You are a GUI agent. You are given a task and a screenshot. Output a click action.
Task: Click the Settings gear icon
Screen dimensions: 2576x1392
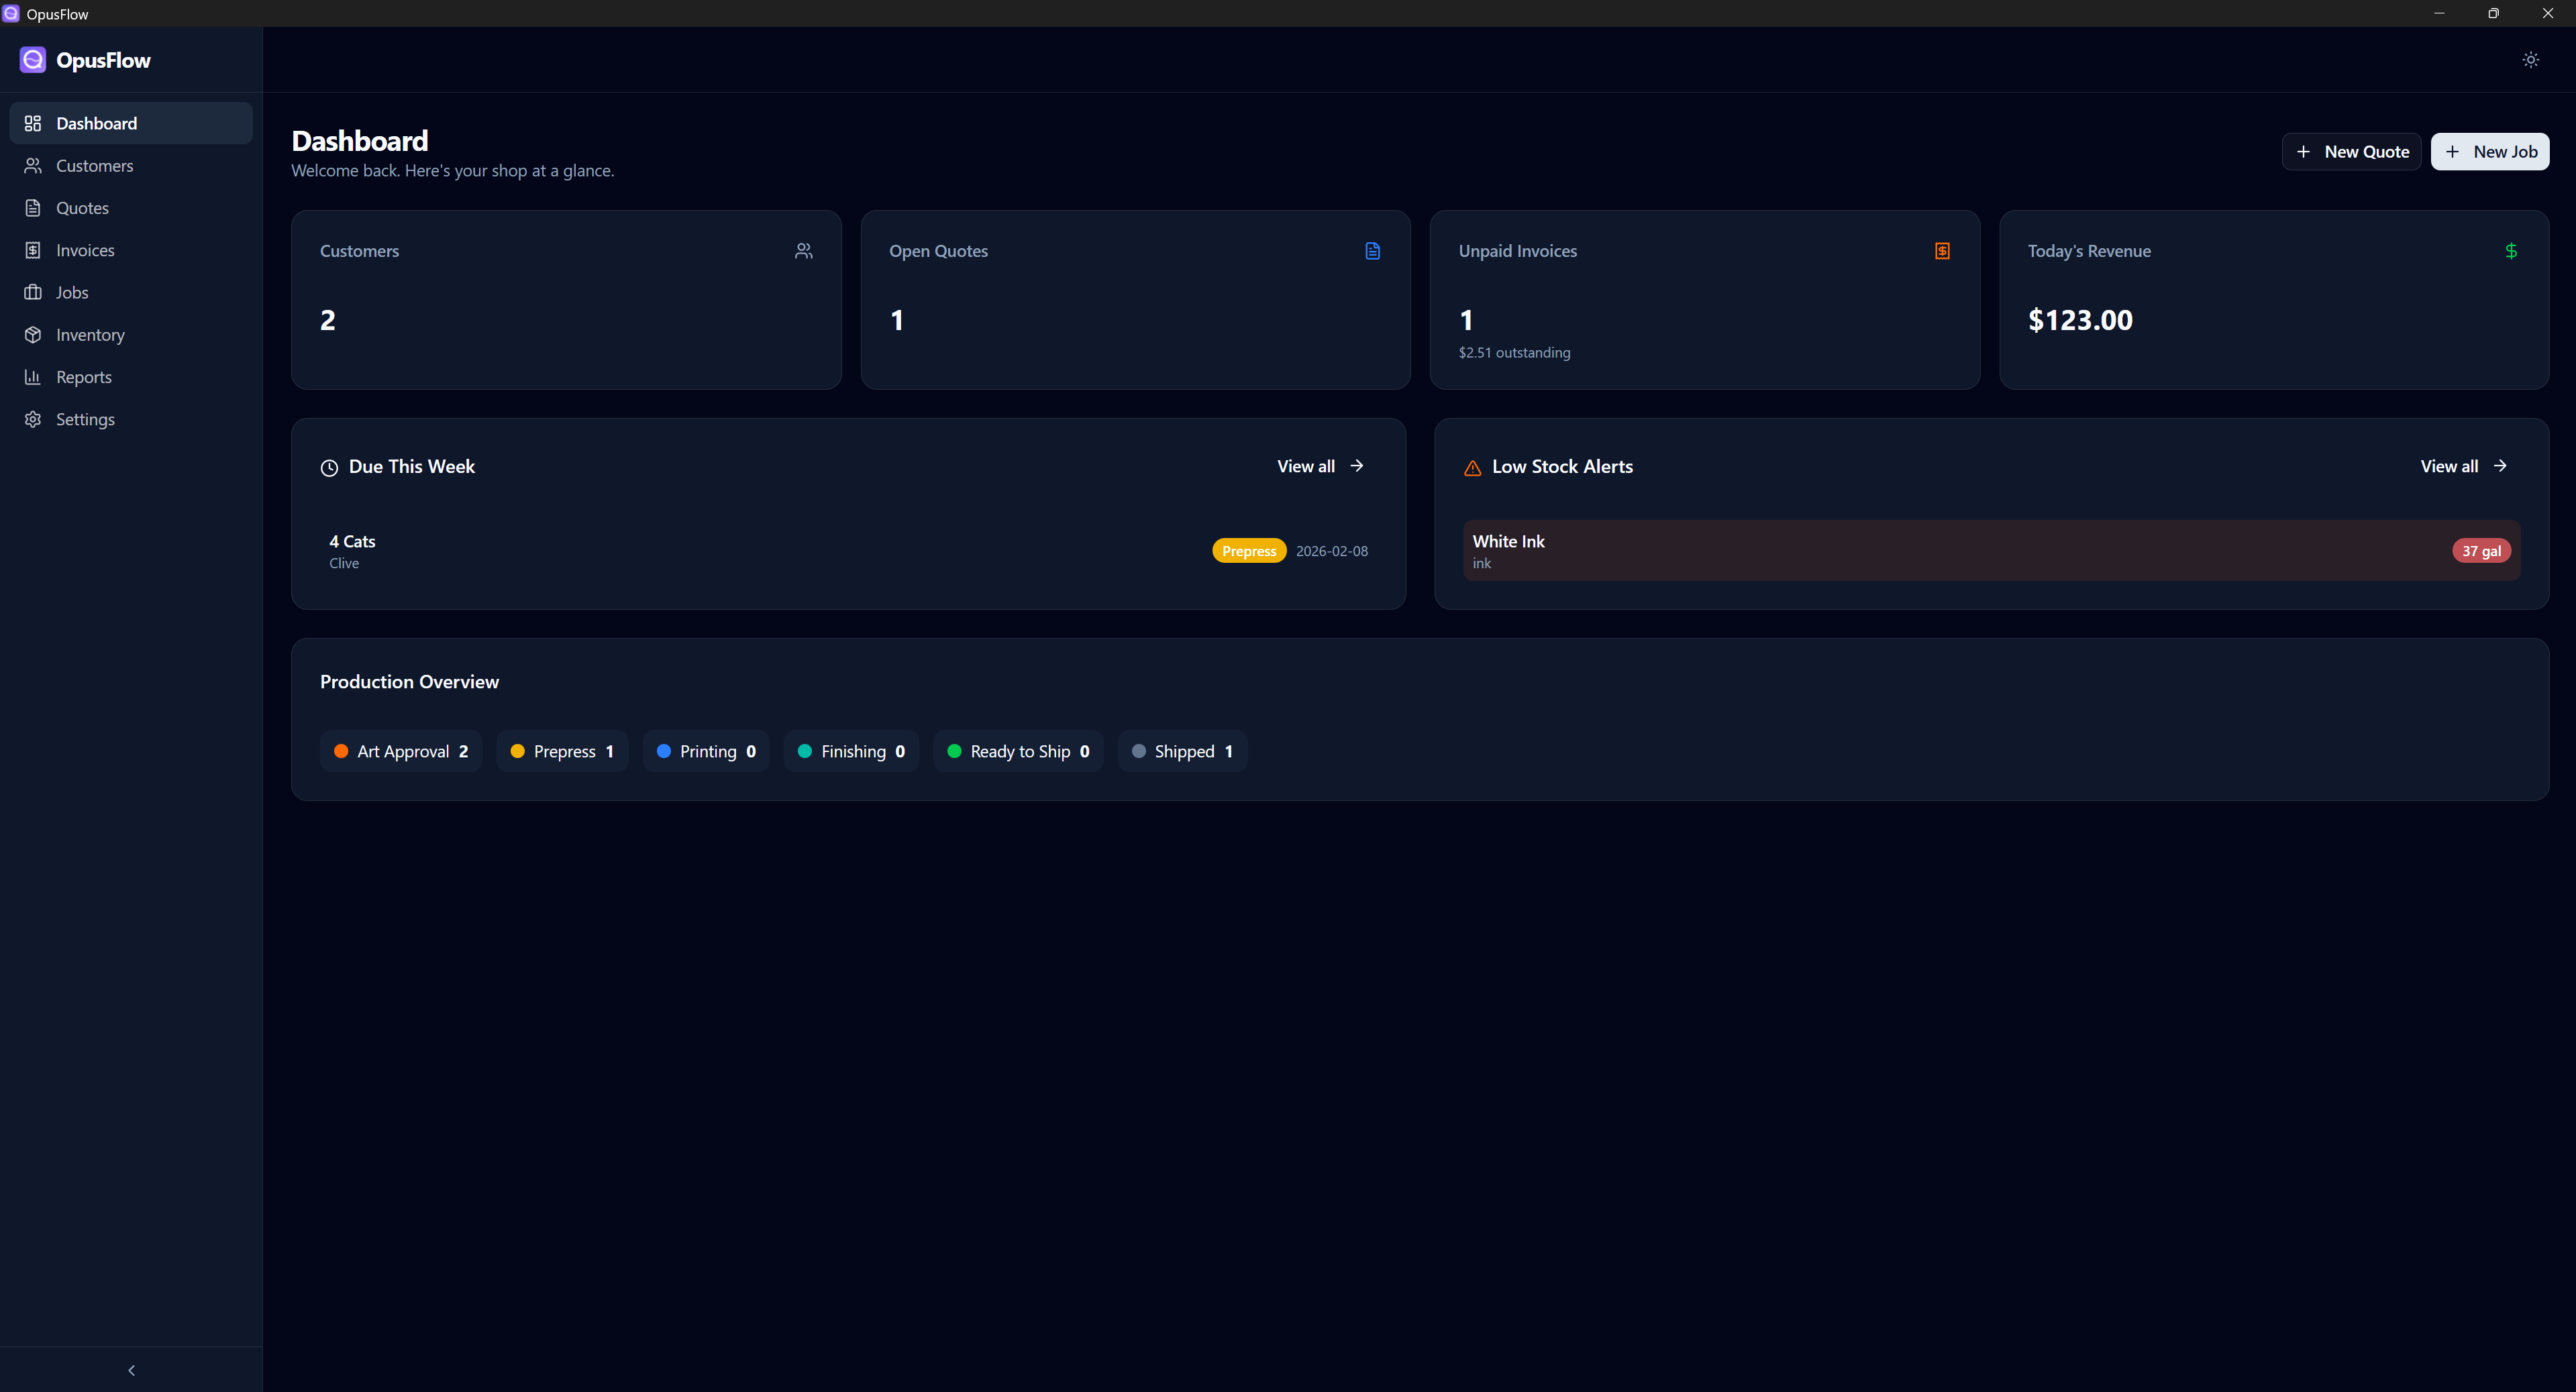pyautogui.click(x=33, y=419)
